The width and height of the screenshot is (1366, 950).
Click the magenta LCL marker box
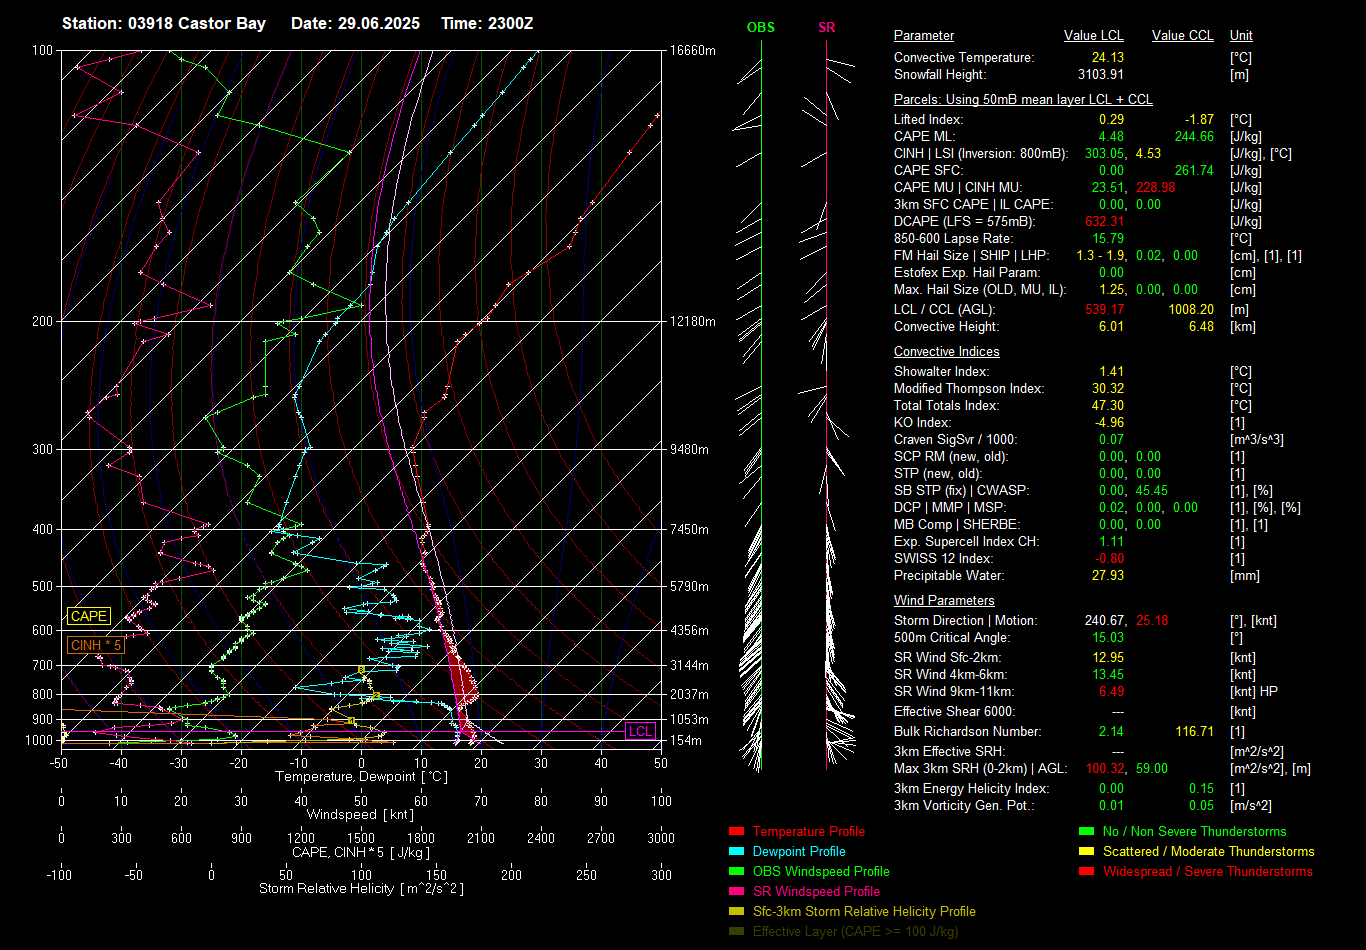point(640,731)
